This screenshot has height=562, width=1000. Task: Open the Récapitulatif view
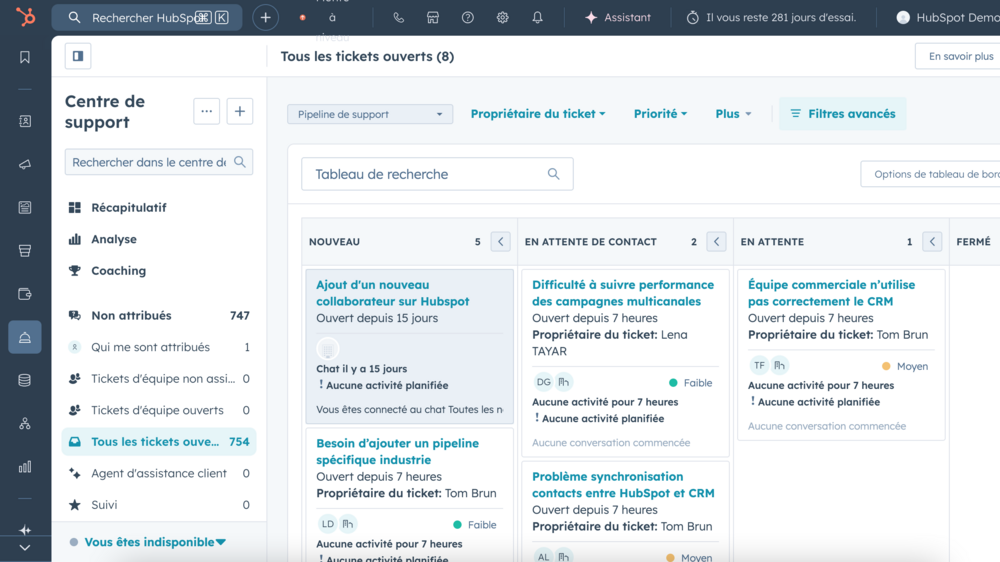point(128,207)
